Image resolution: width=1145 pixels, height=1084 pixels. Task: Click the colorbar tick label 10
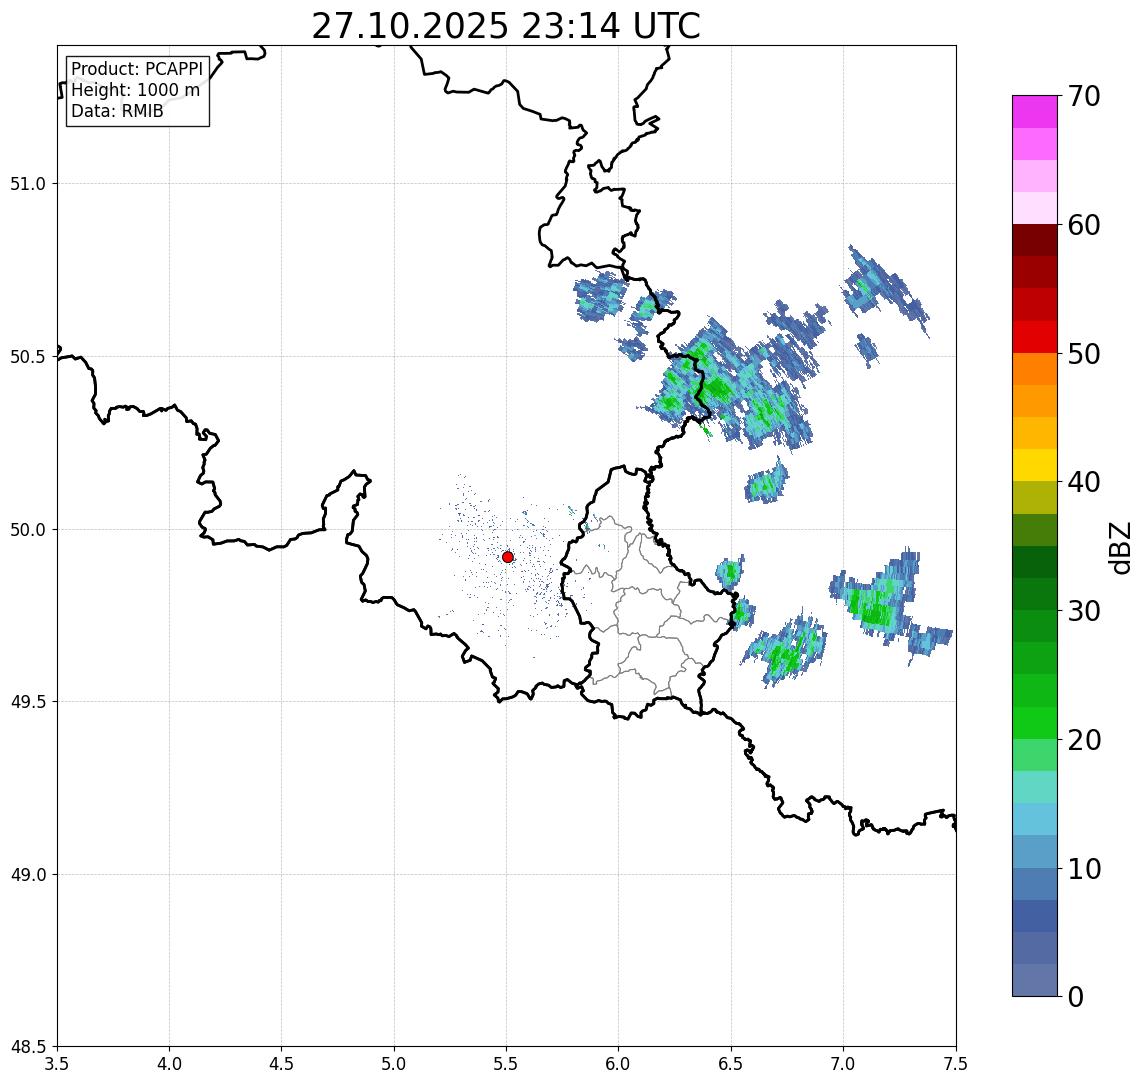(x=1083, y=869)
